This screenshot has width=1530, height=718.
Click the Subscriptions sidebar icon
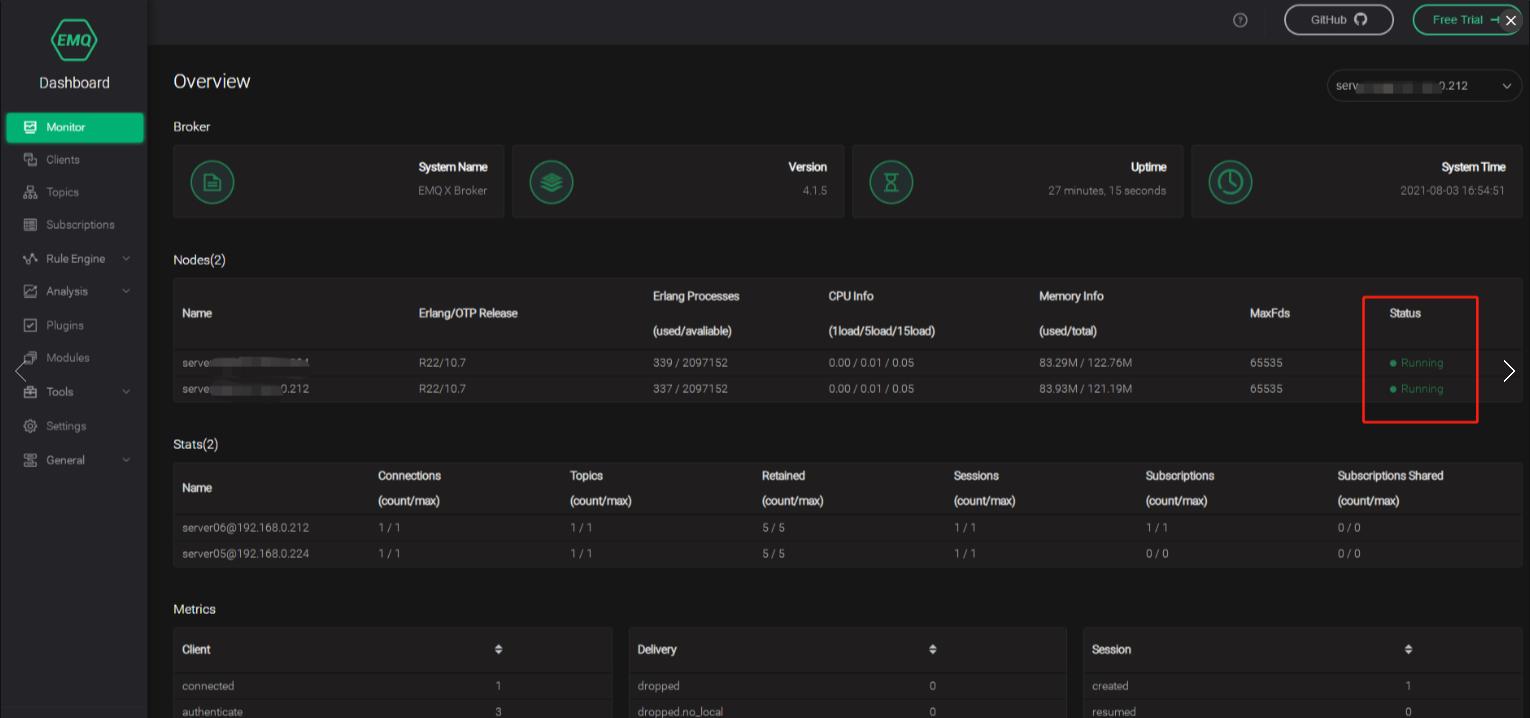point(30,225)
